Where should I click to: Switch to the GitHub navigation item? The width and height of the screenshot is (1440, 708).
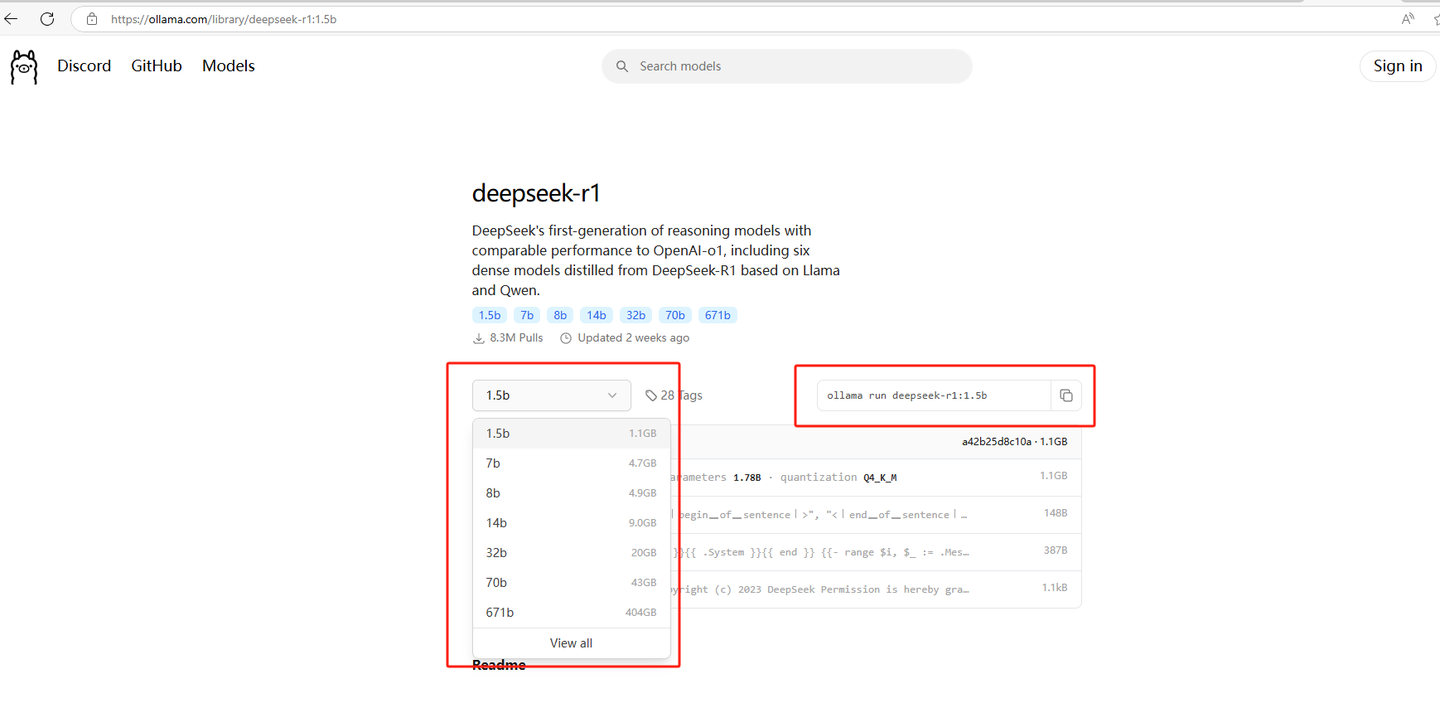[x=156, y=65]
